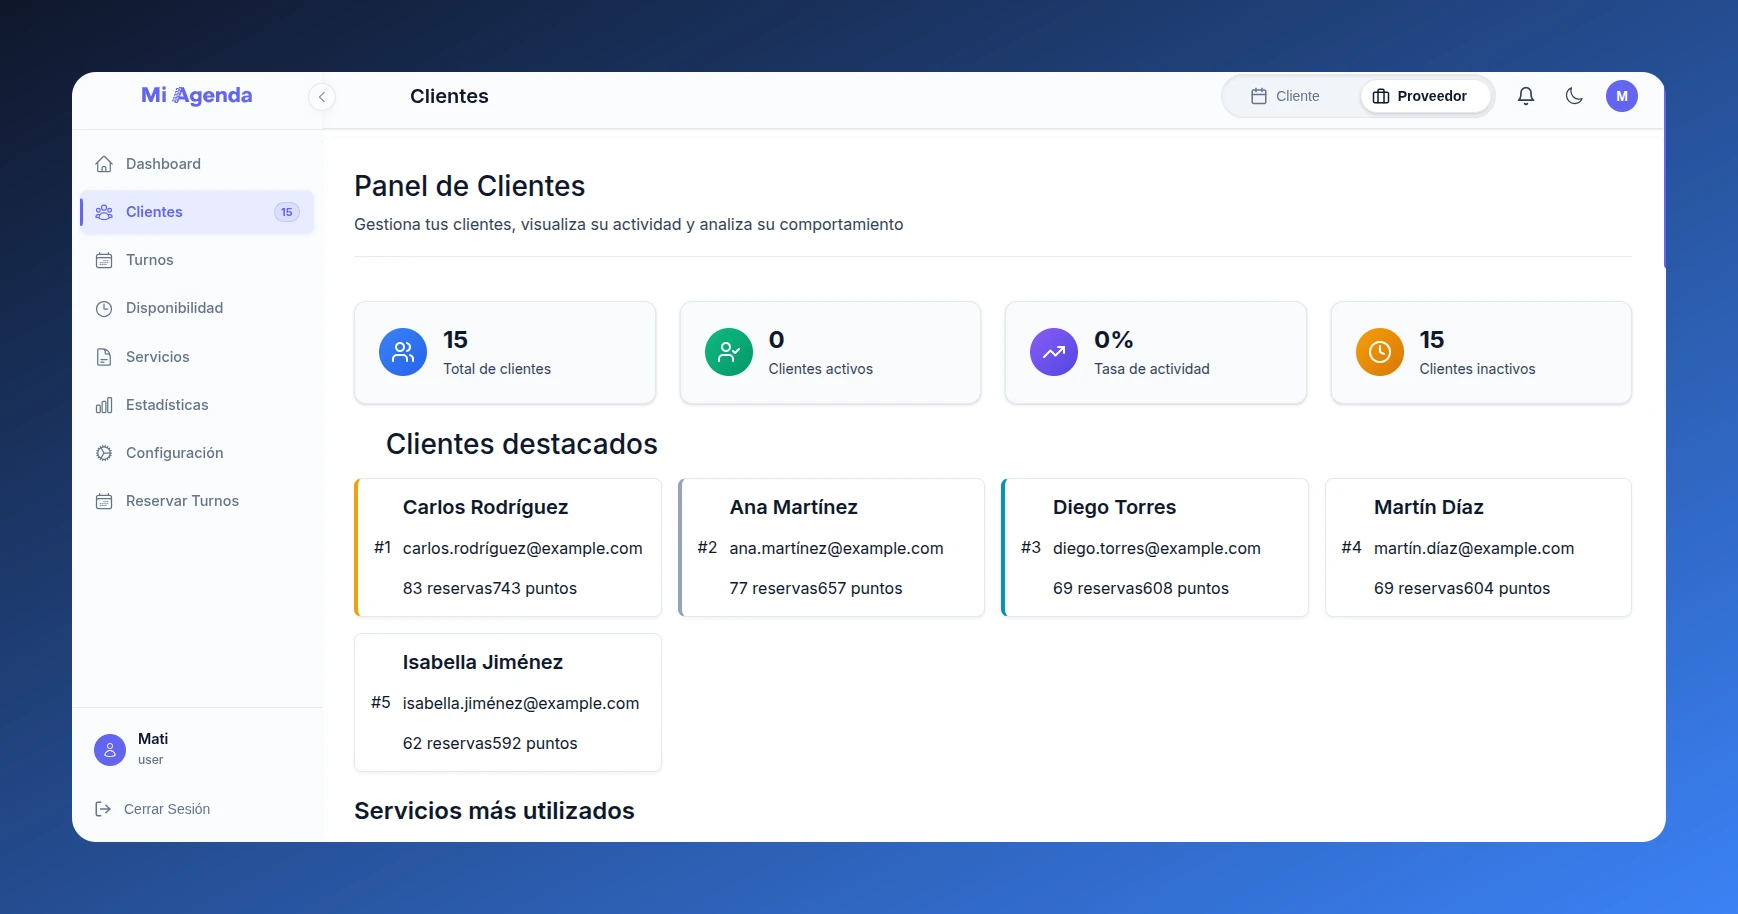The image size is (1738, 914).
Task: Select Ana Martínez client card name
Action: pyautogui.click(x=794, y=507)
